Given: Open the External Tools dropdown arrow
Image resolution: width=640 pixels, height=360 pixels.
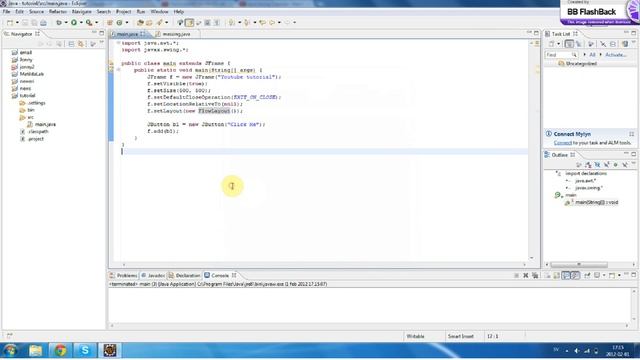Looking at the screenshot, I should tap(96, 22).
